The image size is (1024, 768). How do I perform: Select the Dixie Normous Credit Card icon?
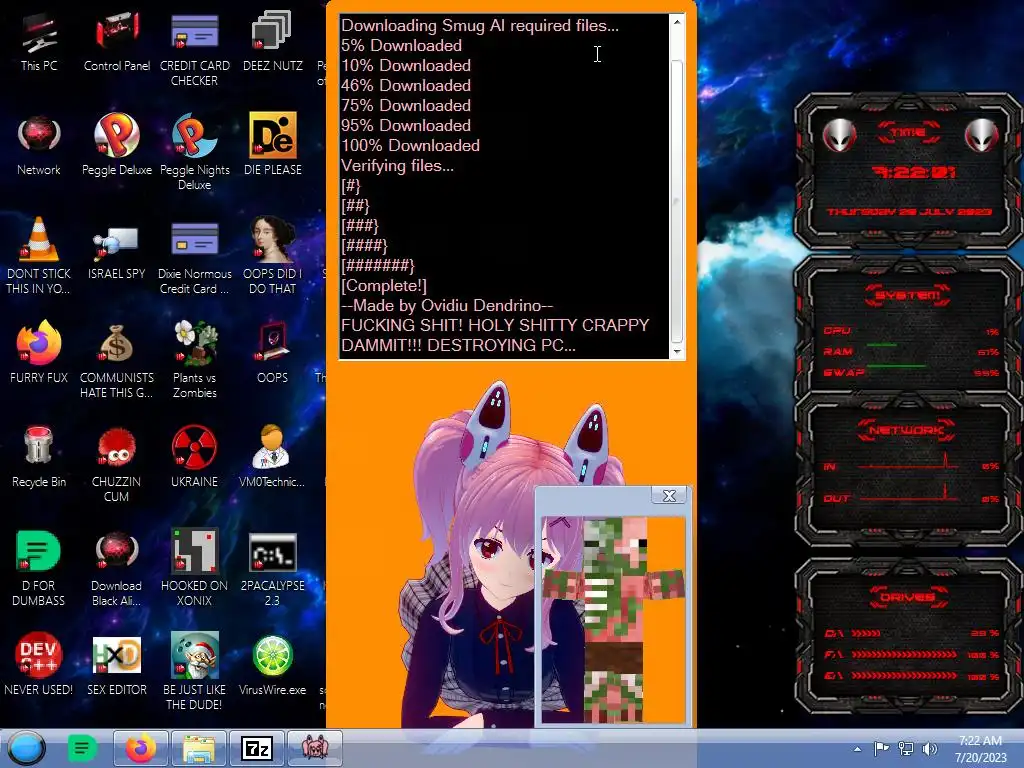195,257
